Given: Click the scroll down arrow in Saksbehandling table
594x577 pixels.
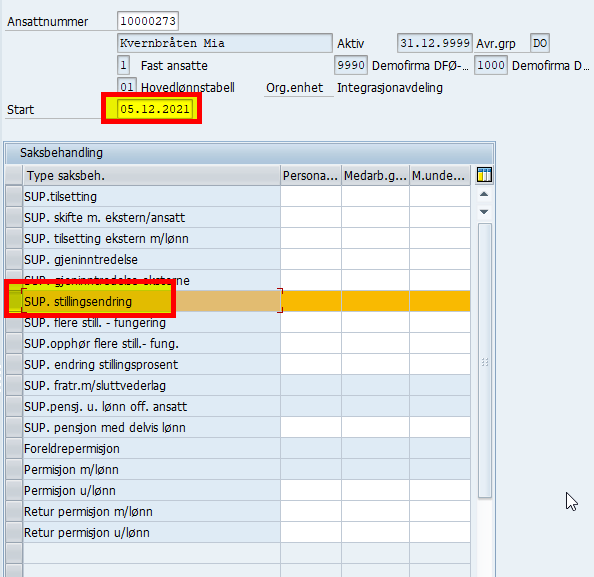Looking at the screenshot, I should [484, 212].
